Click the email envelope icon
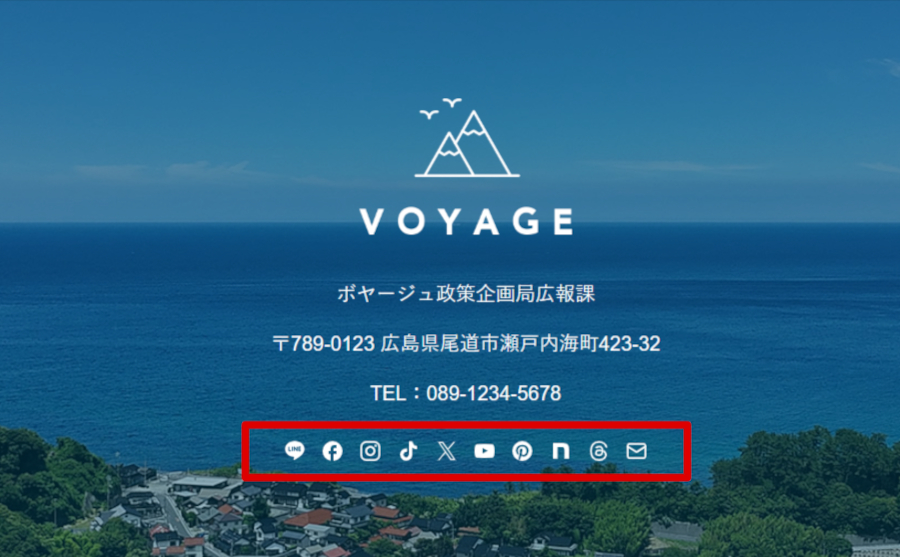The image size is (900, 557). tap(636, 451)
